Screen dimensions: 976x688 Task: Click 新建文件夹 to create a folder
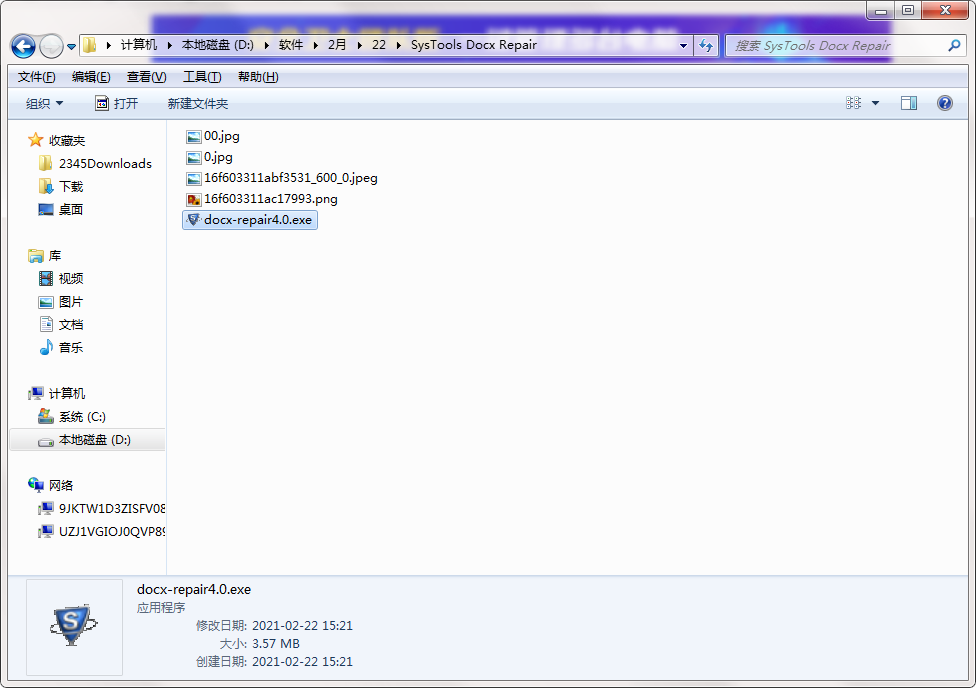click(197, 103)
